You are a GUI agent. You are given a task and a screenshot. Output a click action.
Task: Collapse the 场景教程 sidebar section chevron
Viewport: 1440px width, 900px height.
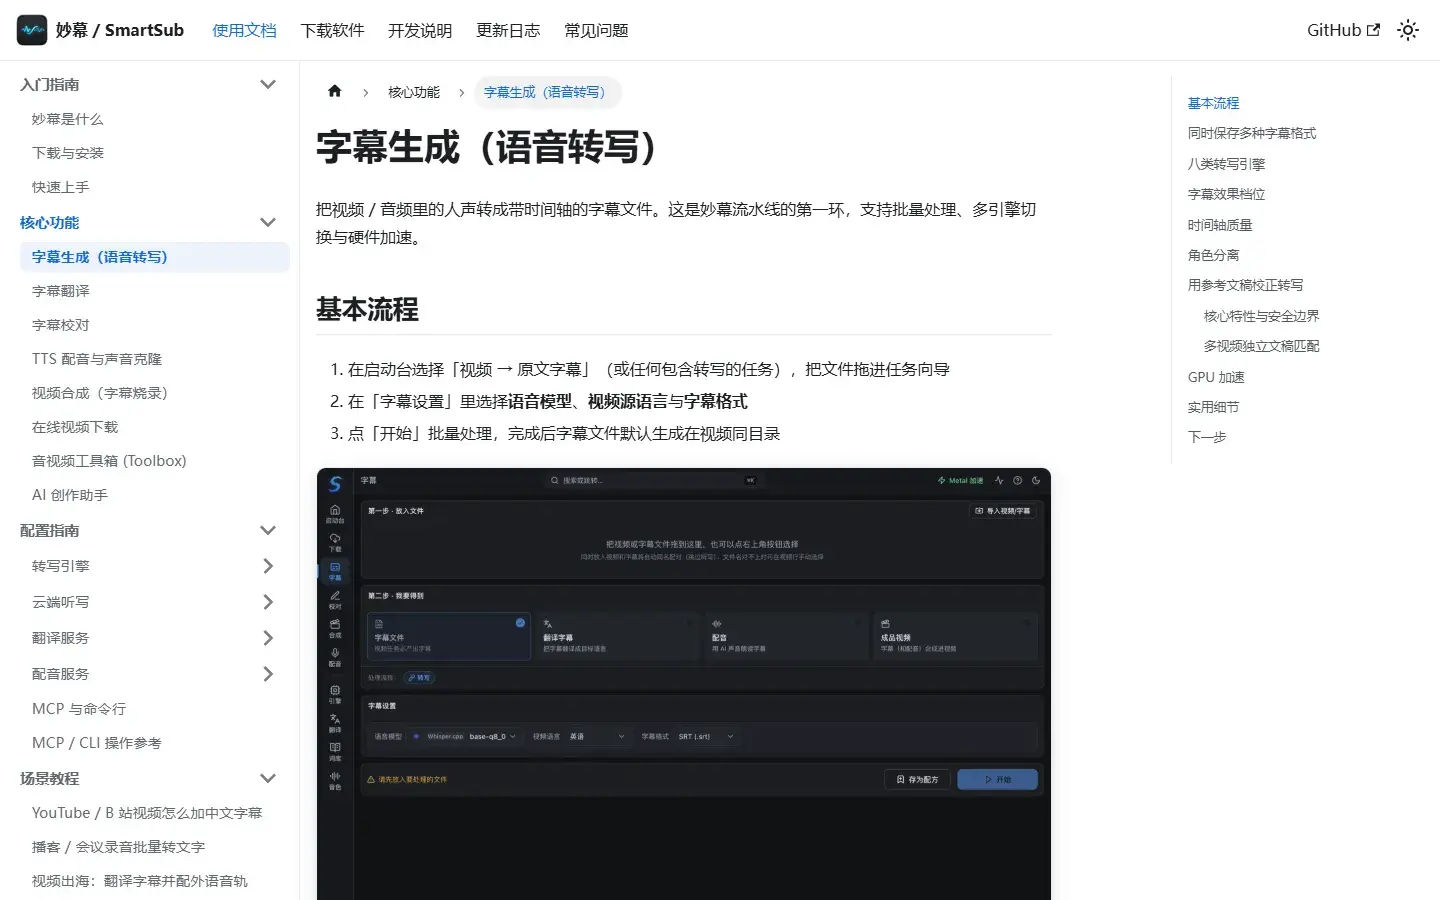click(x=268, y=778)
